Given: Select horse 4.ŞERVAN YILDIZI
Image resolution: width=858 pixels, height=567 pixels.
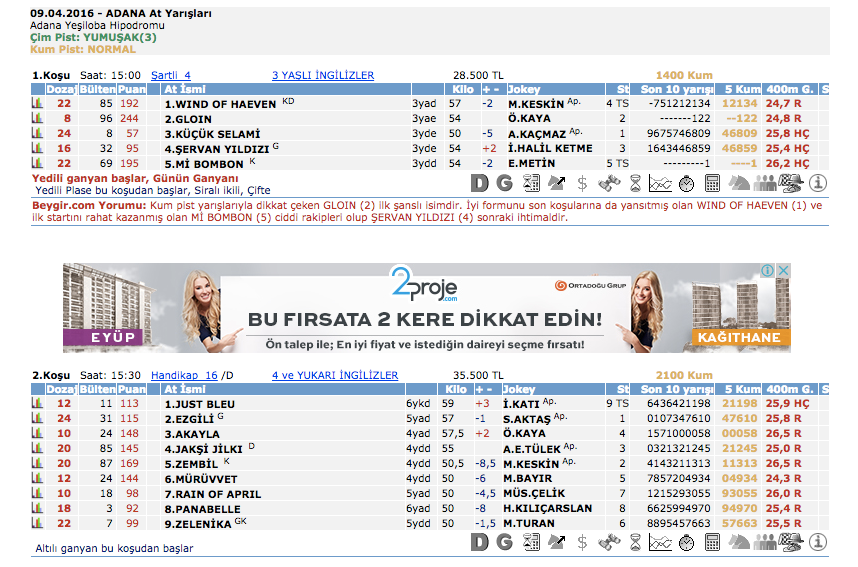Looking at the screenshot, I should tap(217, 149).
